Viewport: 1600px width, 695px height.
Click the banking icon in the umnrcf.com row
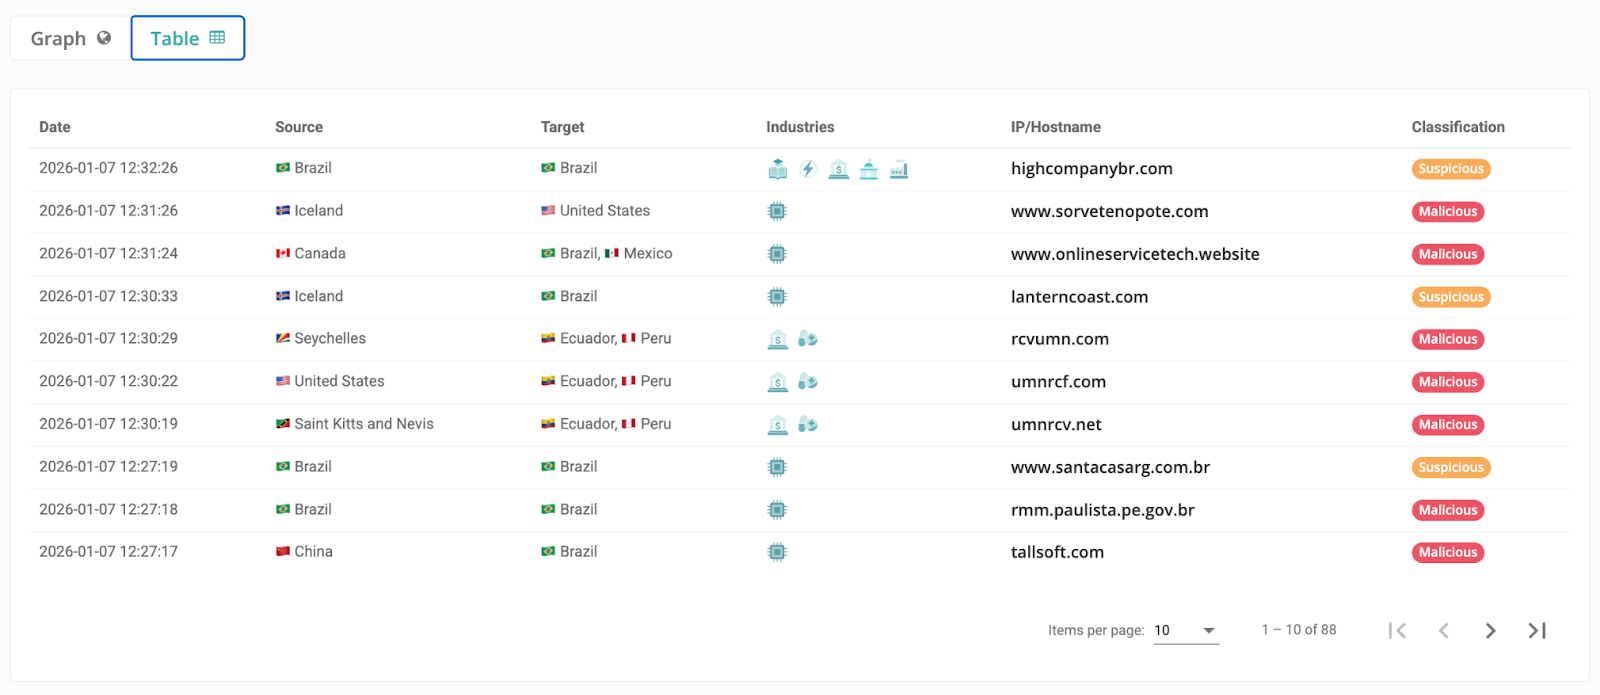pyautogui.click(x=778, y=382)
